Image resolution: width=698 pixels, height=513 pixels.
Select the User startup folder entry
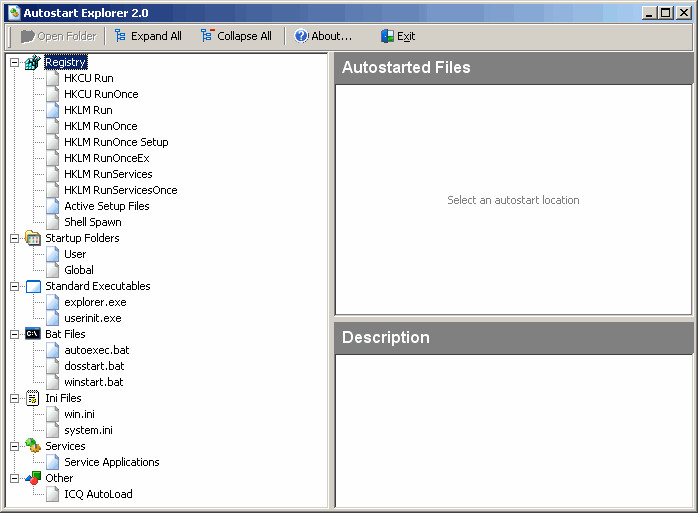75,254
